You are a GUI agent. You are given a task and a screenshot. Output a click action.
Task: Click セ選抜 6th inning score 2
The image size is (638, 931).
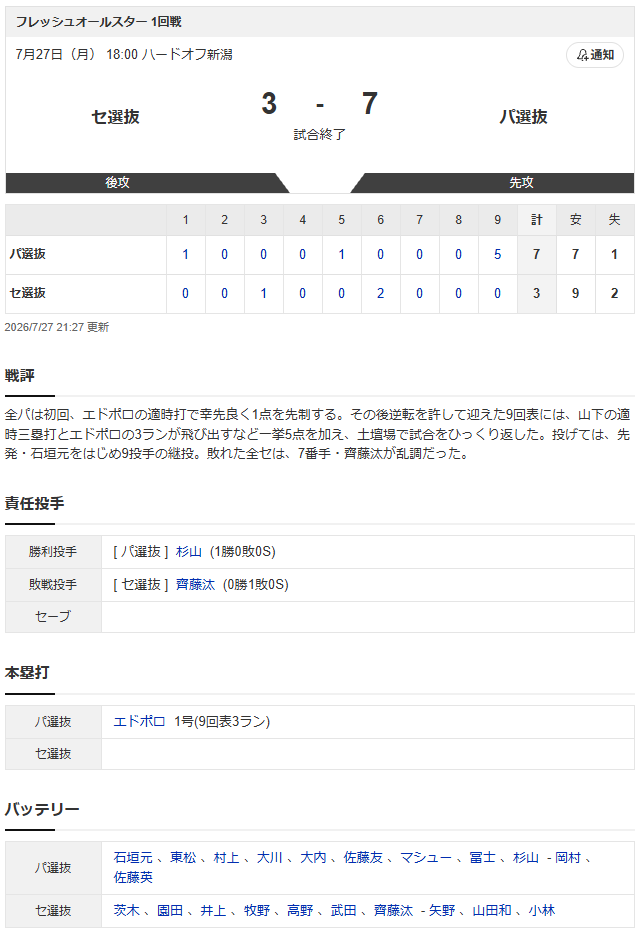380,293
